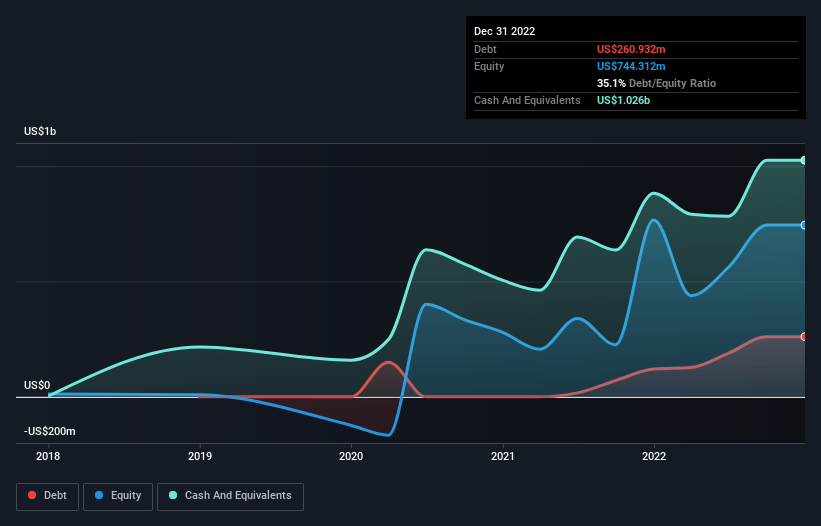Click the Debt label in tooltip
821x526 pixels.
(x=485, y=49)
